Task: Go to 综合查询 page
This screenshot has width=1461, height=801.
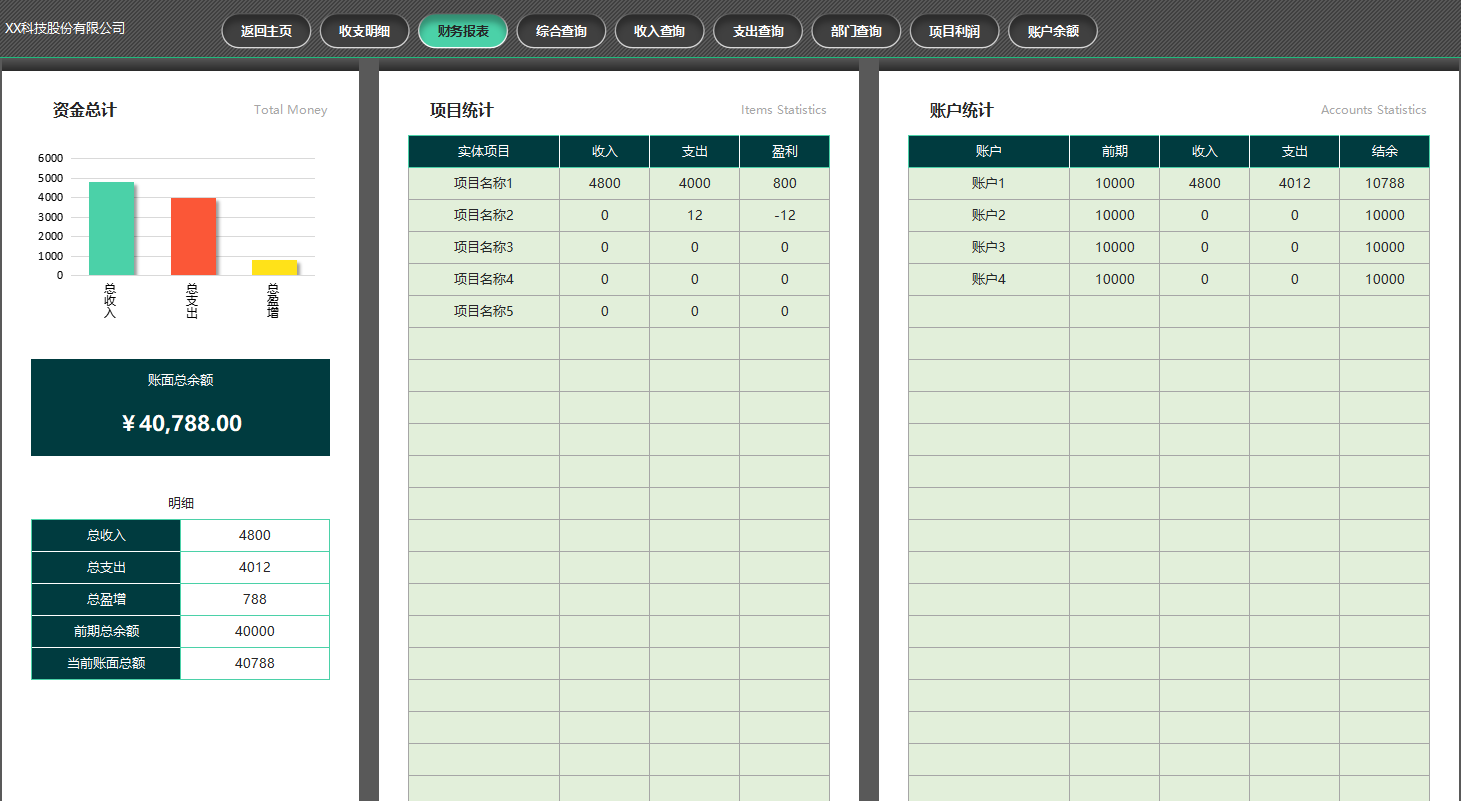Action: 561,31
